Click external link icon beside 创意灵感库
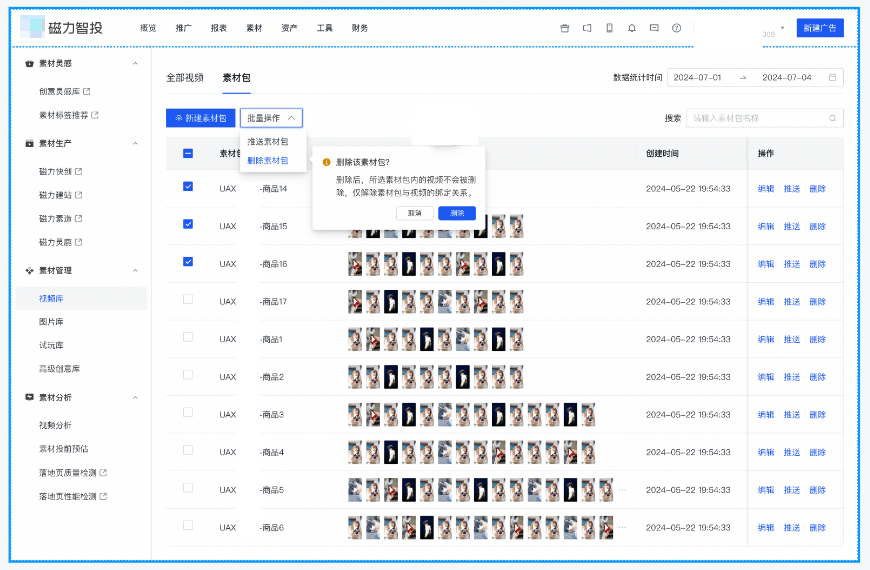 [x=87, y=92]
